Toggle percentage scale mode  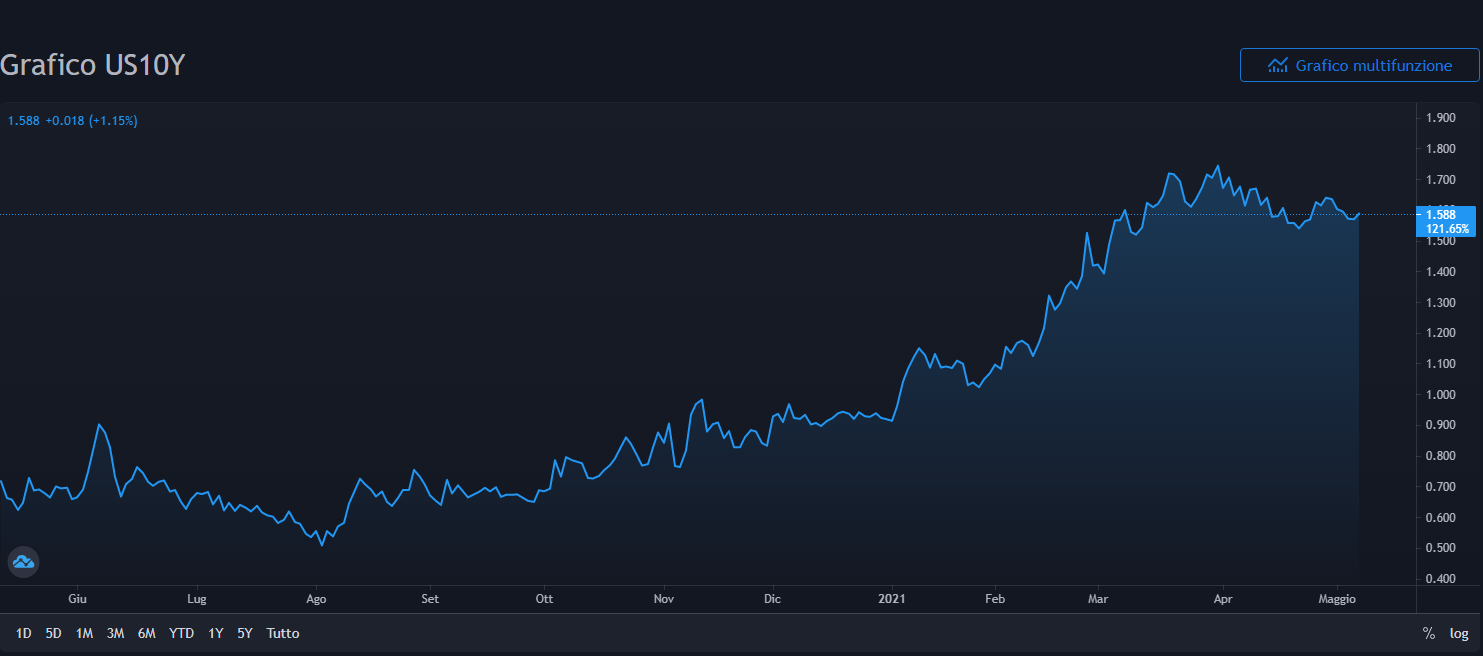1429,633
